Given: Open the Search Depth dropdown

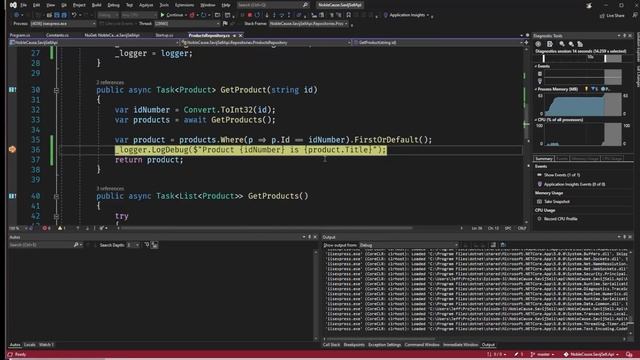Looking at the screenshot, I should point(132,245).
